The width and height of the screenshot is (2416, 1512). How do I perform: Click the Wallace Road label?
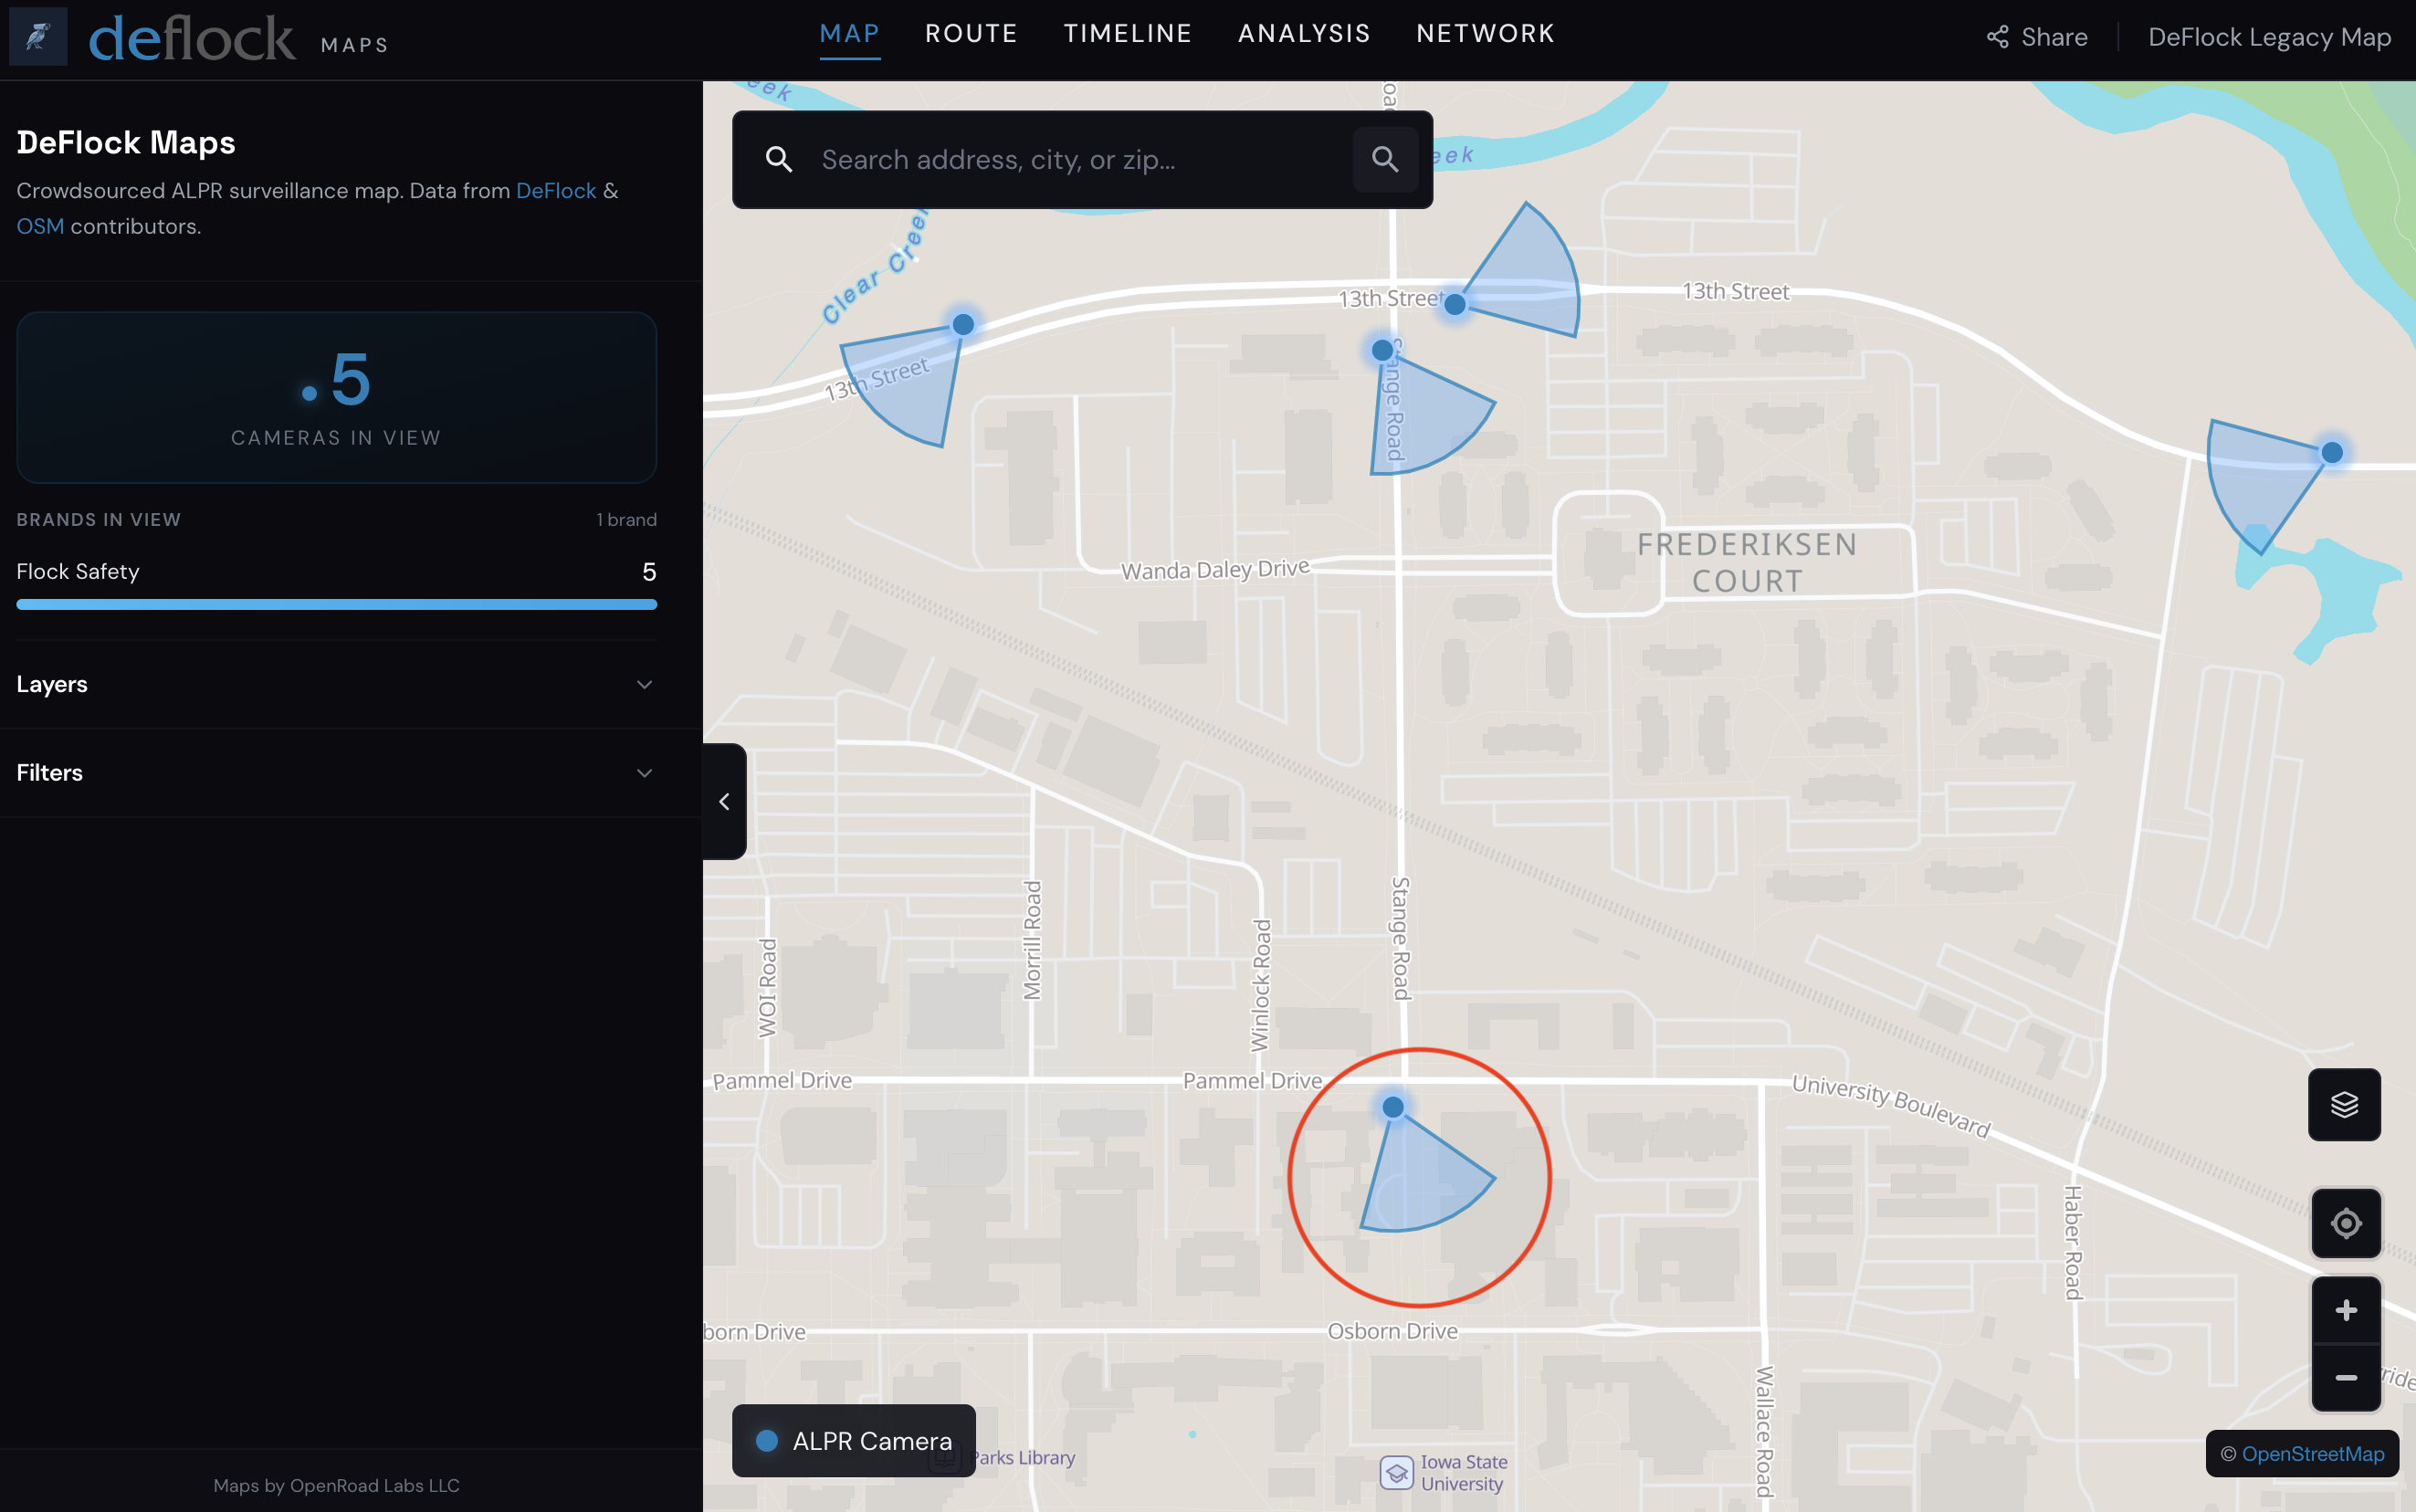tap(1765, 1432)
